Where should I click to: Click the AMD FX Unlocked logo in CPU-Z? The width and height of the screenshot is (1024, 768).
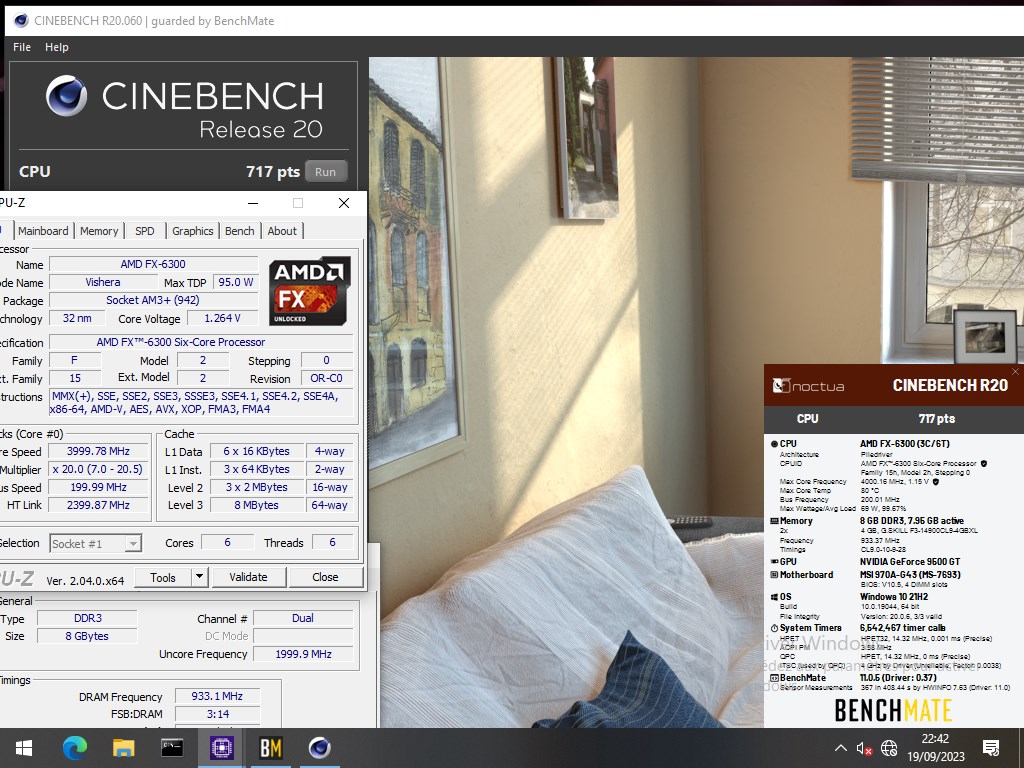(310, 291)
